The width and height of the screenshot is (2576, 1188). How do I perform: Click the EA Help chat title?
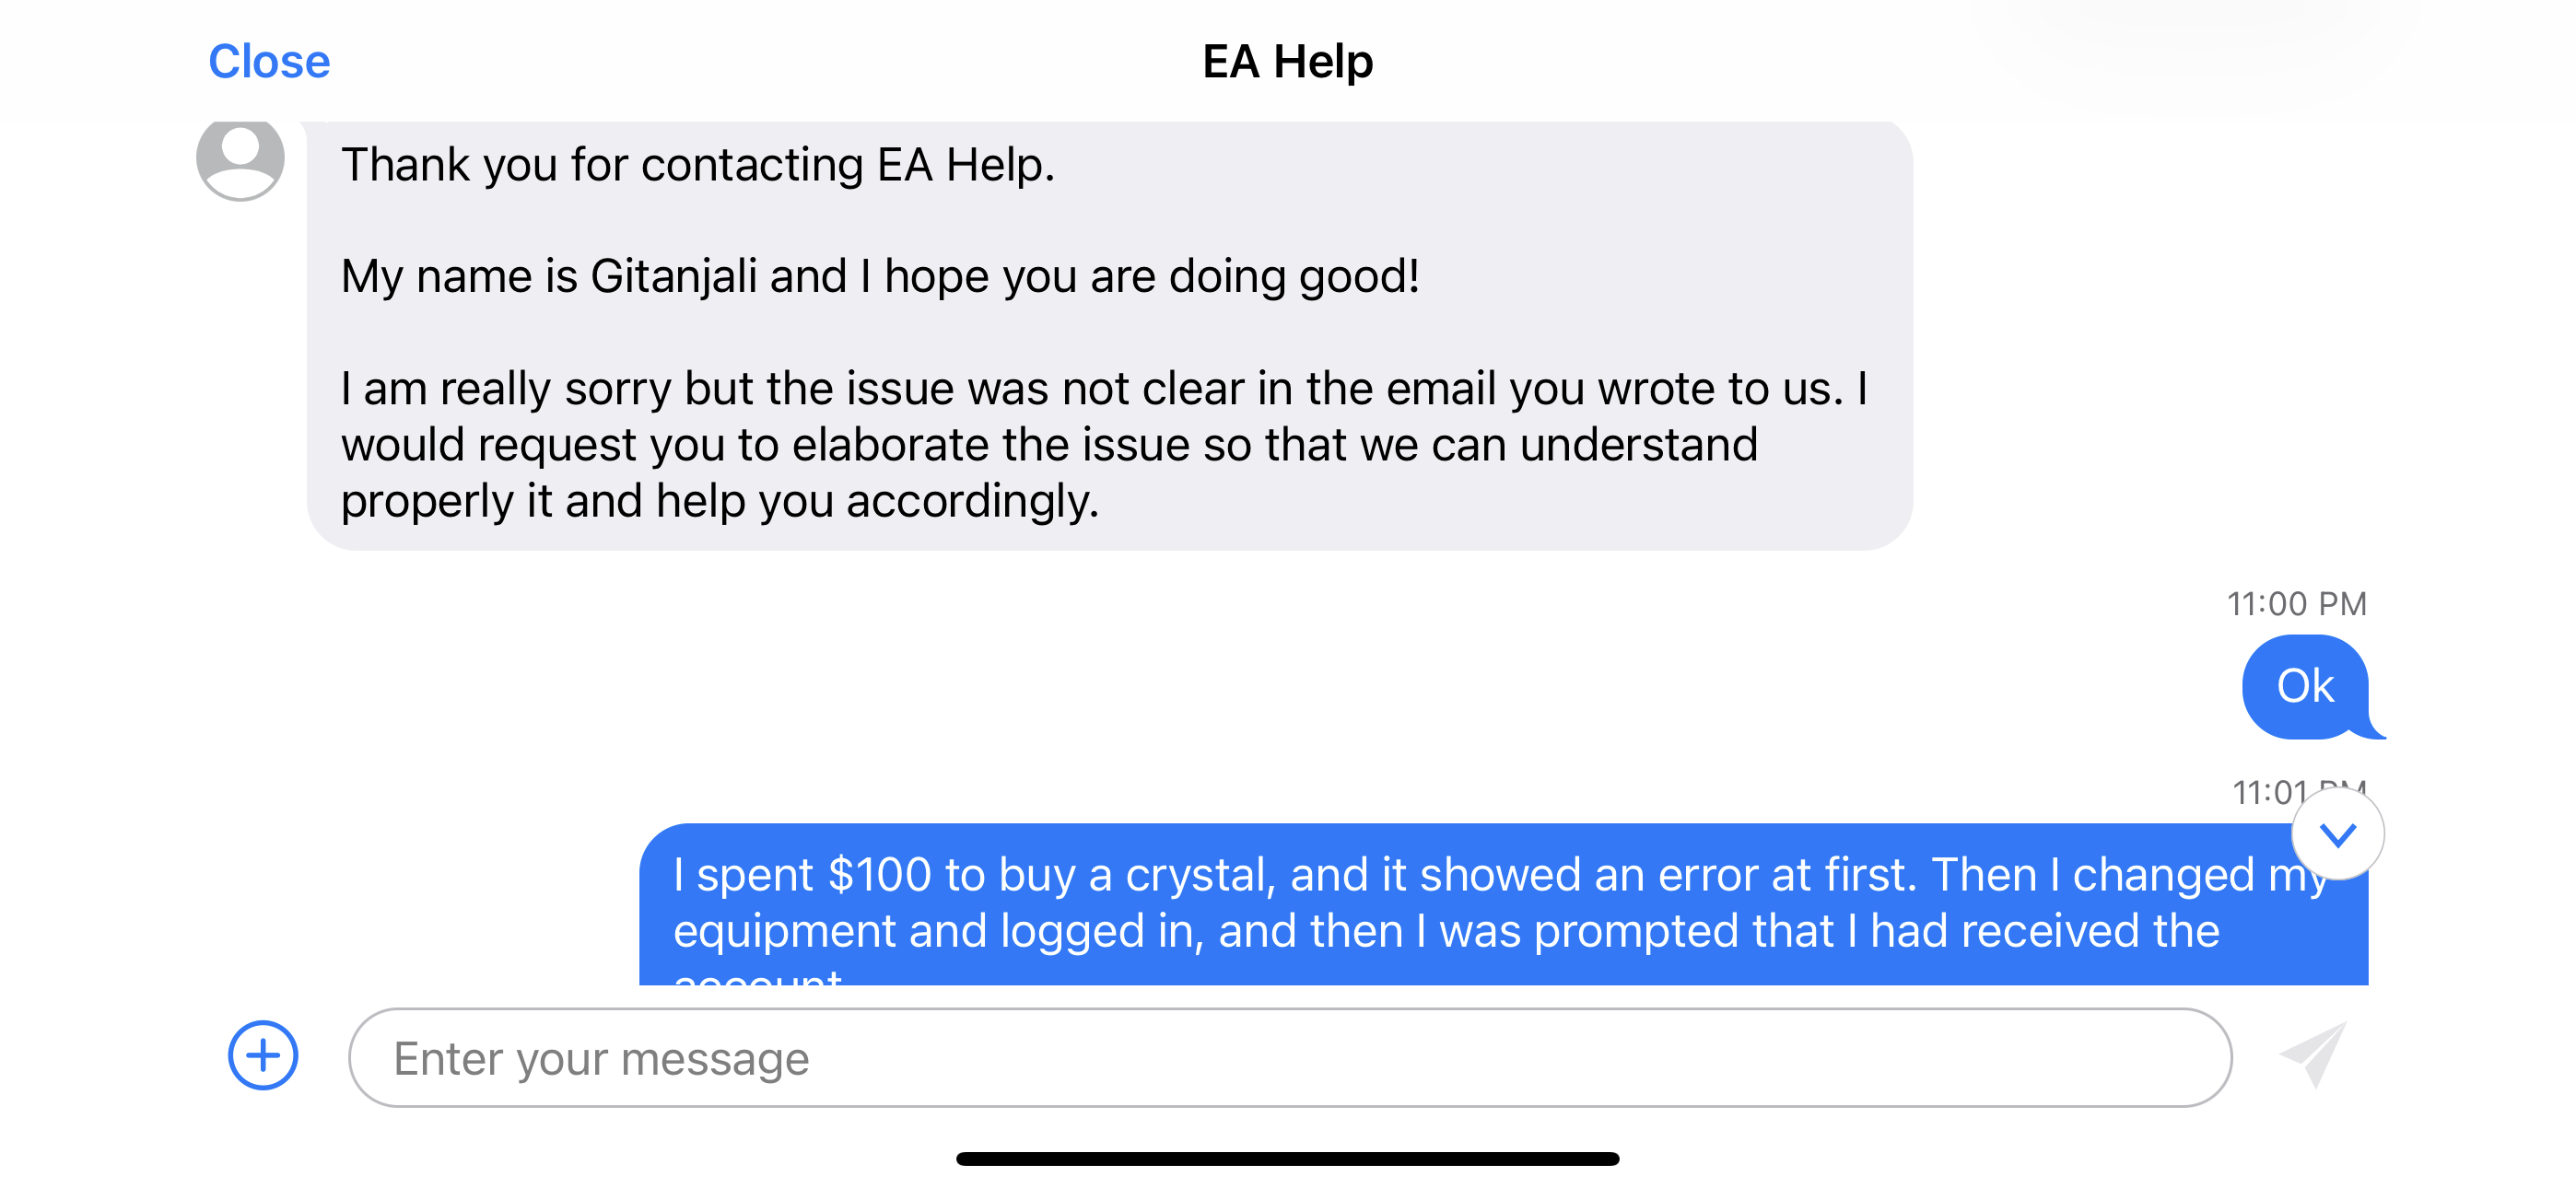1287,62
